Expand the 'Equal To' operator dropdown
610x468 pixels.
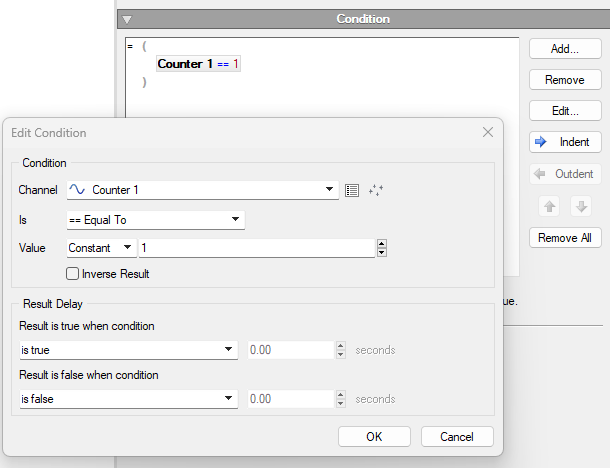tap(155, 220)
